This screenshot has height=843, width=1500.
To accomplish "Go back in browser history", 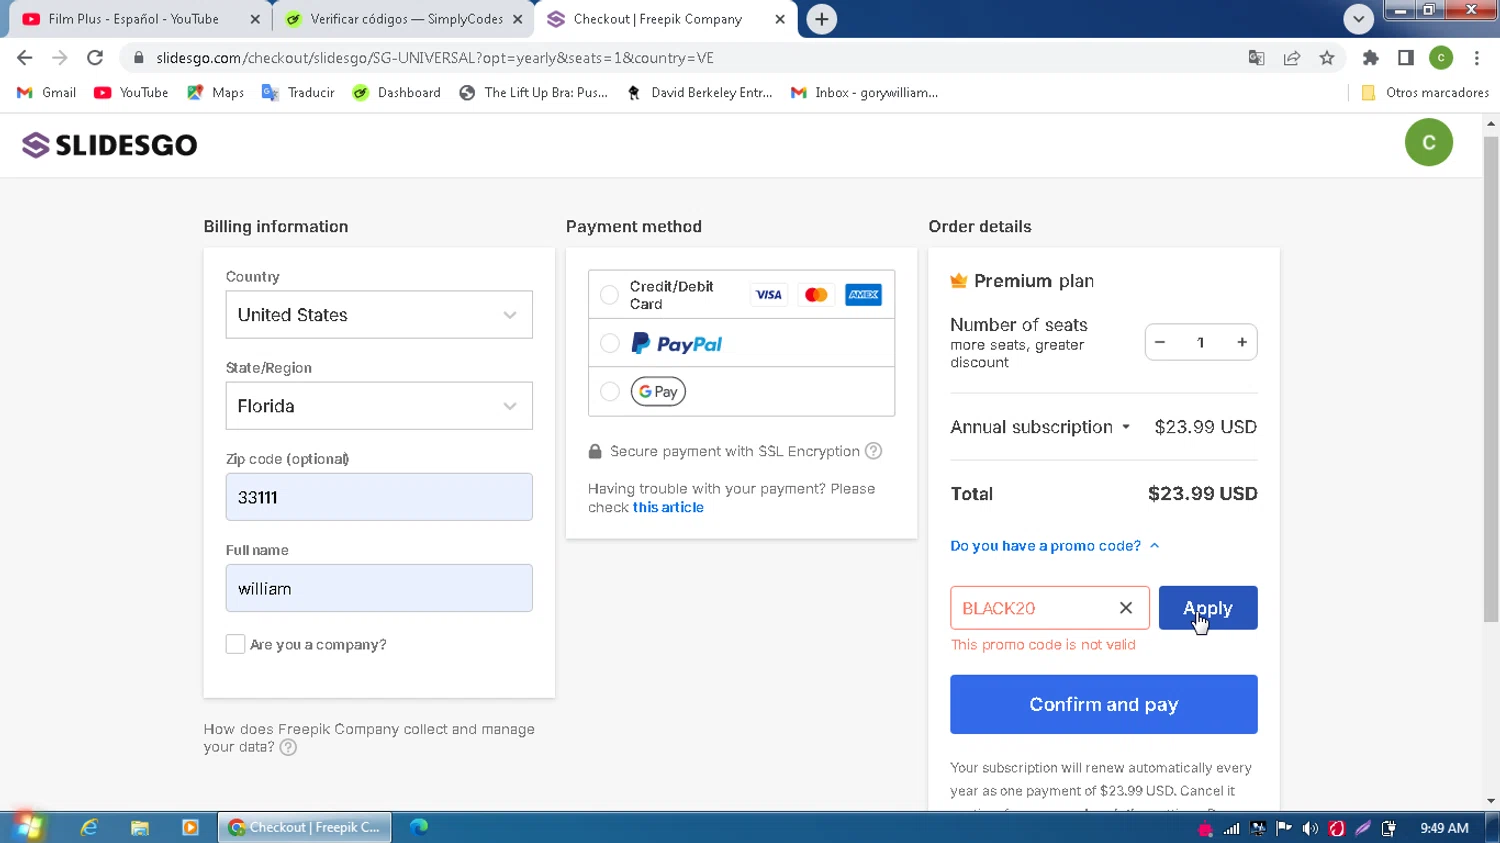I will (25, 58).
